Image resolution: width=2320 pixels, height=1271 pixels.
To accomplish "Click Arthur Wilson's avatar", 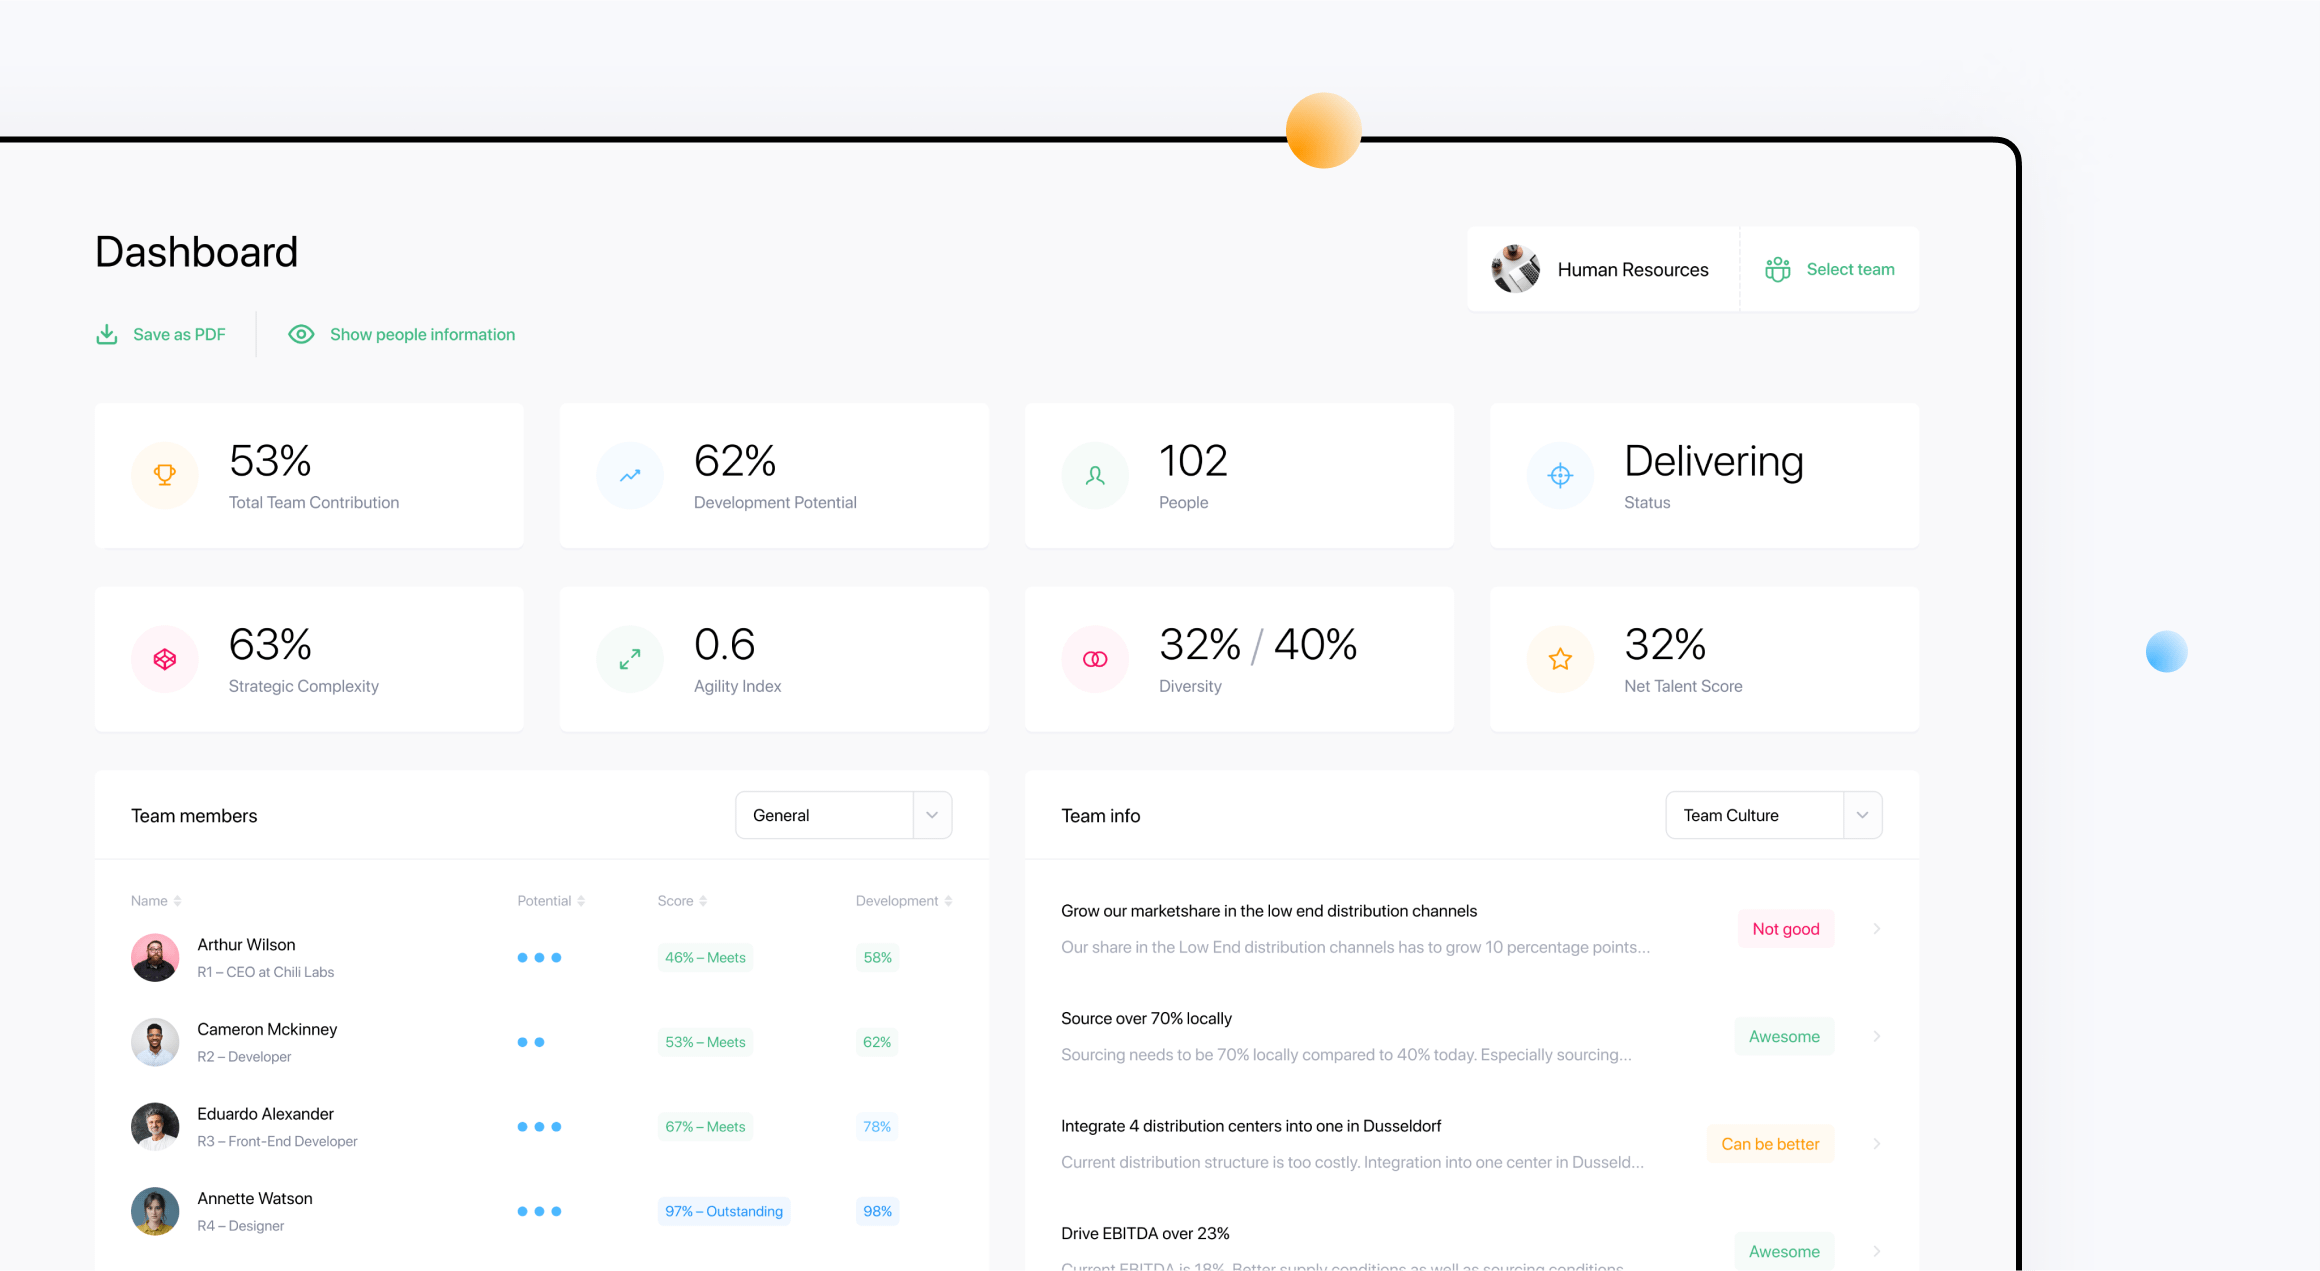I will pos(155,957).
